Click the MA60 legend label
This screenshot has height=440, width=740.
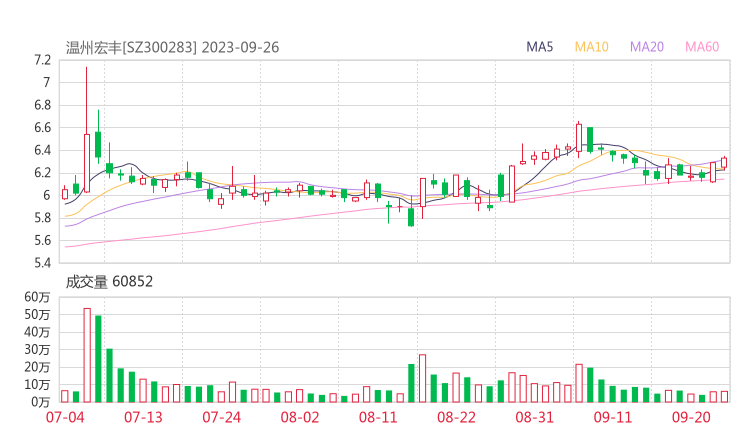point(702,47)
